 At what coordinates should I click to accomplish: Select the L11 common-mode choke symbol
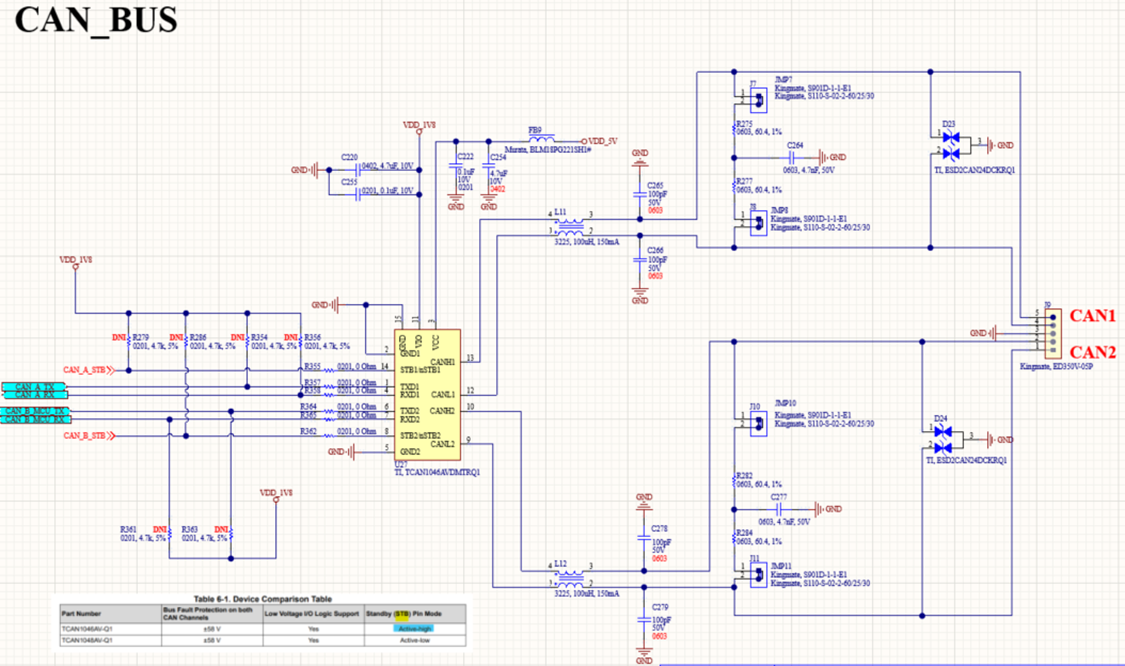click(x=570, y=226)
